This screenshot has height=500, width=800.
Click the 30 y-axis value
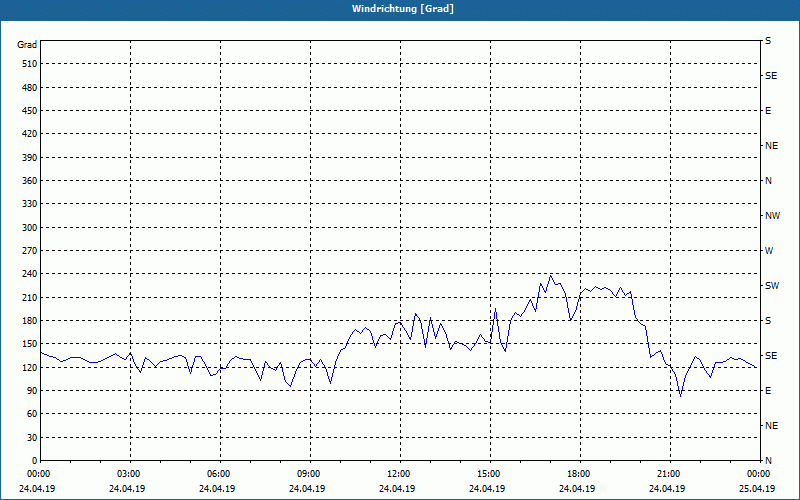point(32,438)
